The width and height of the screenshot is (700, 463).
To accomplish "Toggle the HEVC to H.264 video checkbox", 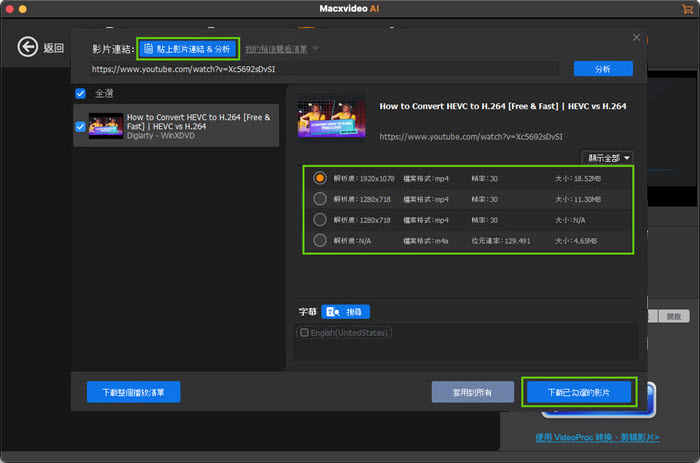I will click(x=80, y=126).
